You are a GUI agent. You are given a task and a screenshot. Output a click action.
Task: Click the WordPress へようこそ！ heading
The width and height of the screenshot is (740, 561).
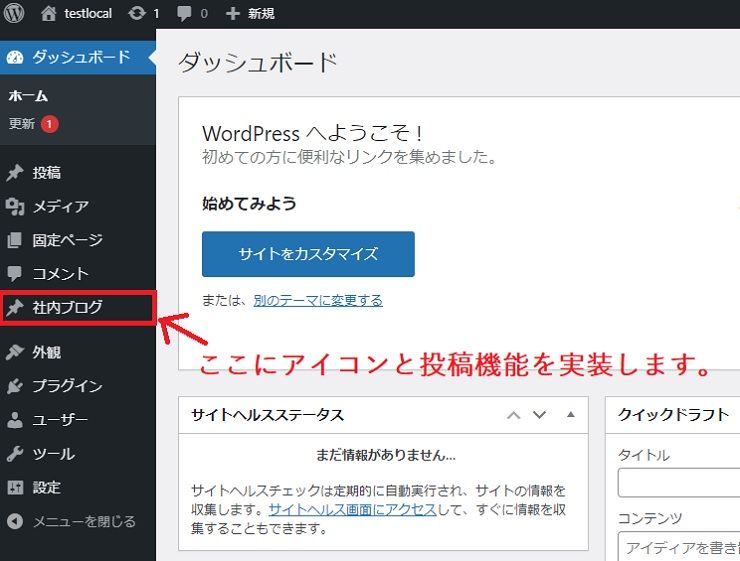tap(312, 134)
